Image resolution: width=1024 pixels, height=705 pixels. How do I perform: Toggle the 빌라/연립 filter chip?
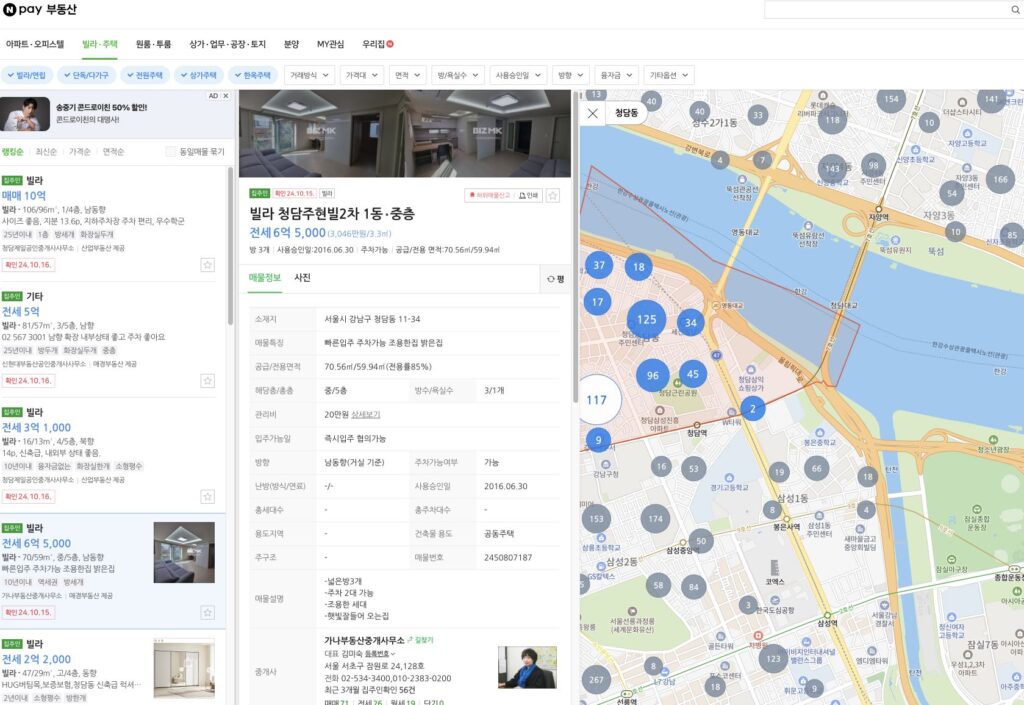(27, 75)
